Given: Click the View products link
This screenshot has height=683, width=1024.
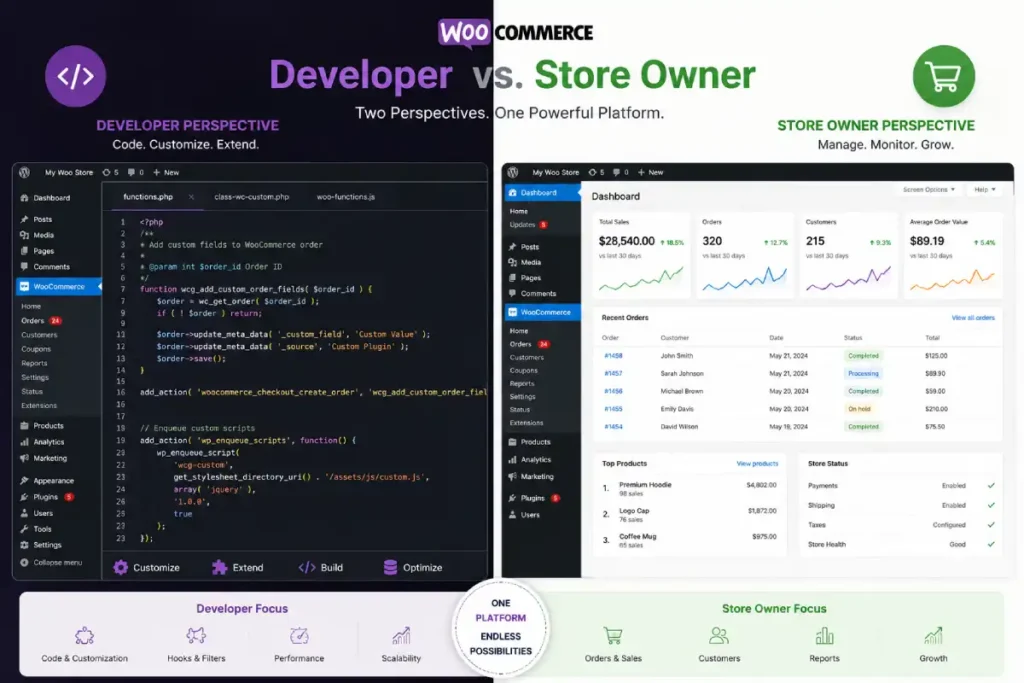Looking at the screenshot, I should tap(758, 464).
